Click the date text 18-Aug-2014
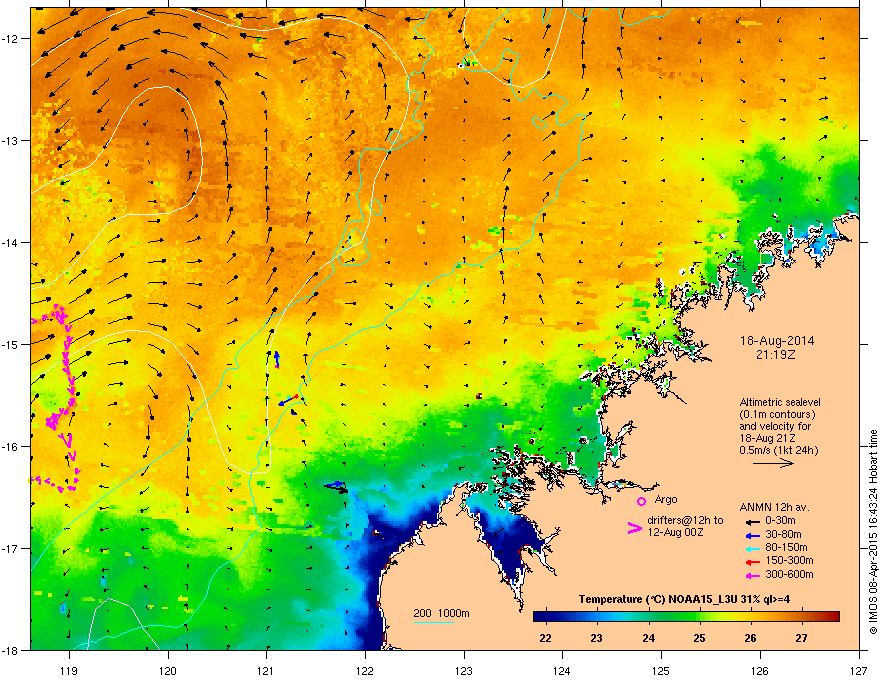The height and width of the screenshot is (680, 880). (777, 341)
